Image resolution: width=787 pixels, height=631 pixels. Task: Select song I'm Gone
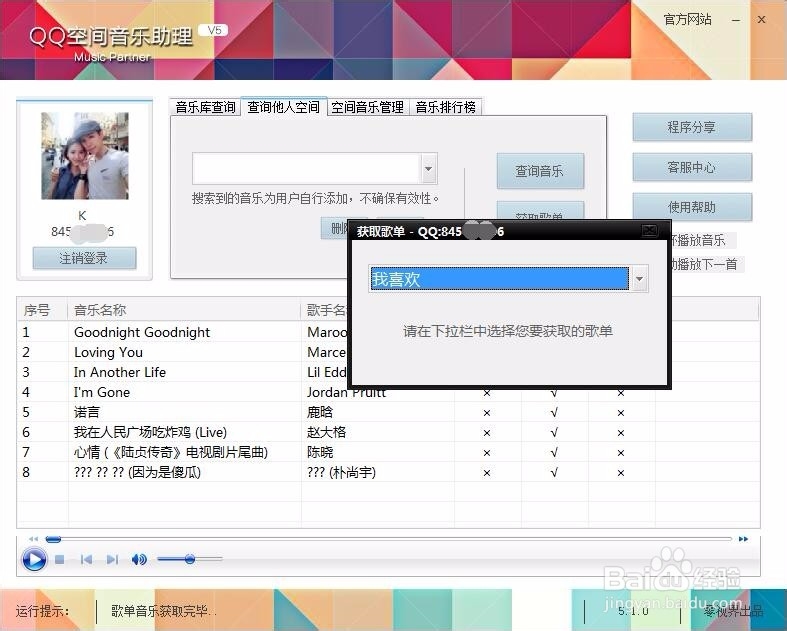click(x=102, y=393)
